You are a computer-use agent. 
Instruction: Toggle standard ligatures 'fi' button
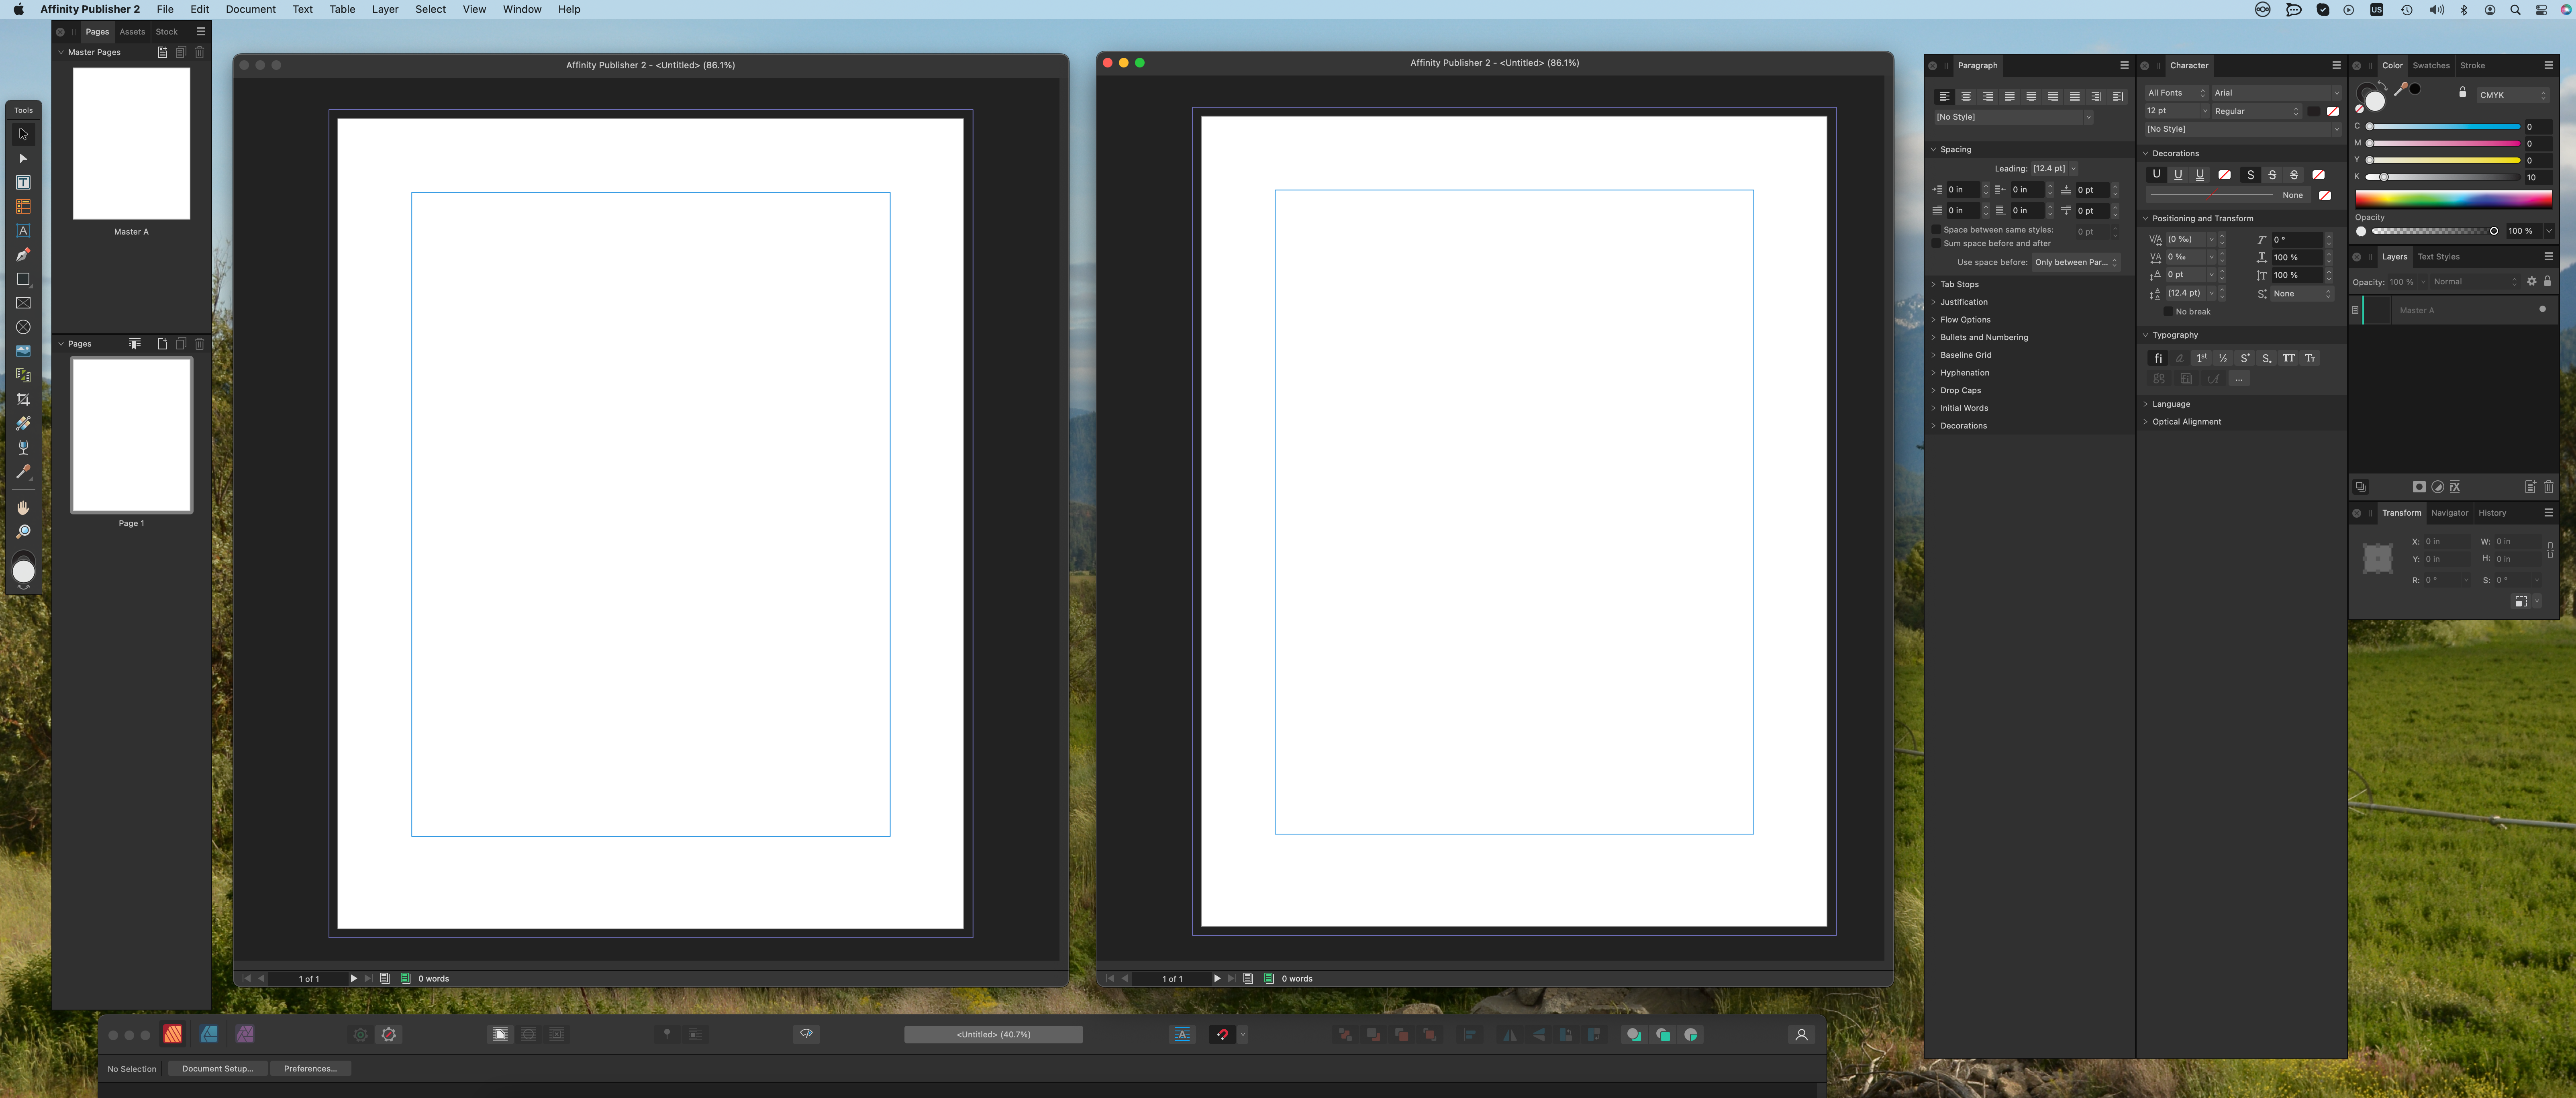click(2158, 358)
